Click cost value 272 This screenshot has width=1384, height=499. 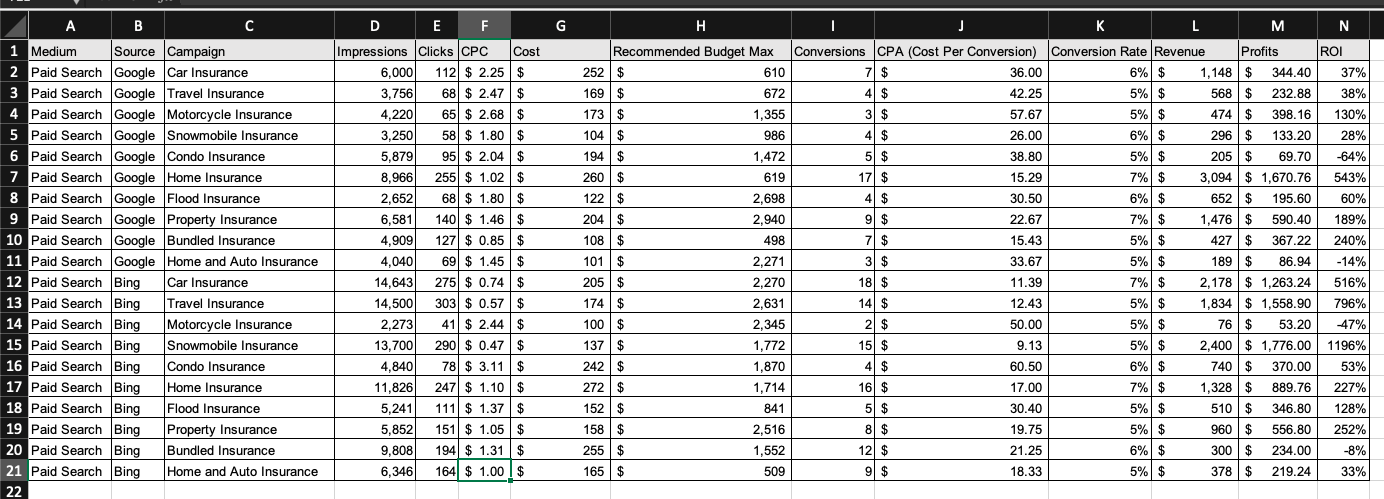pyautogui.click(x=560, y=387)
